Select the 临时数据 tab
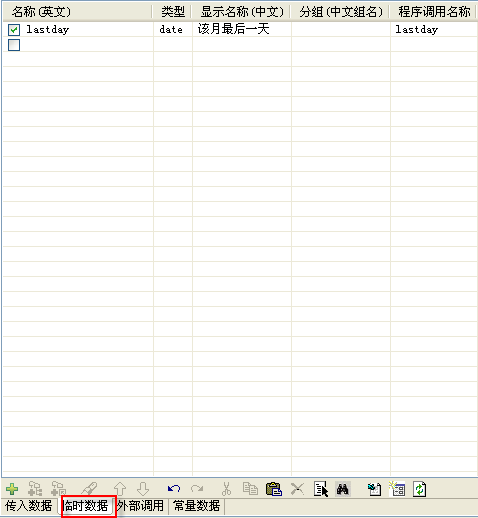This screenshot has width=478, height=518. click(x=86, y=506)
